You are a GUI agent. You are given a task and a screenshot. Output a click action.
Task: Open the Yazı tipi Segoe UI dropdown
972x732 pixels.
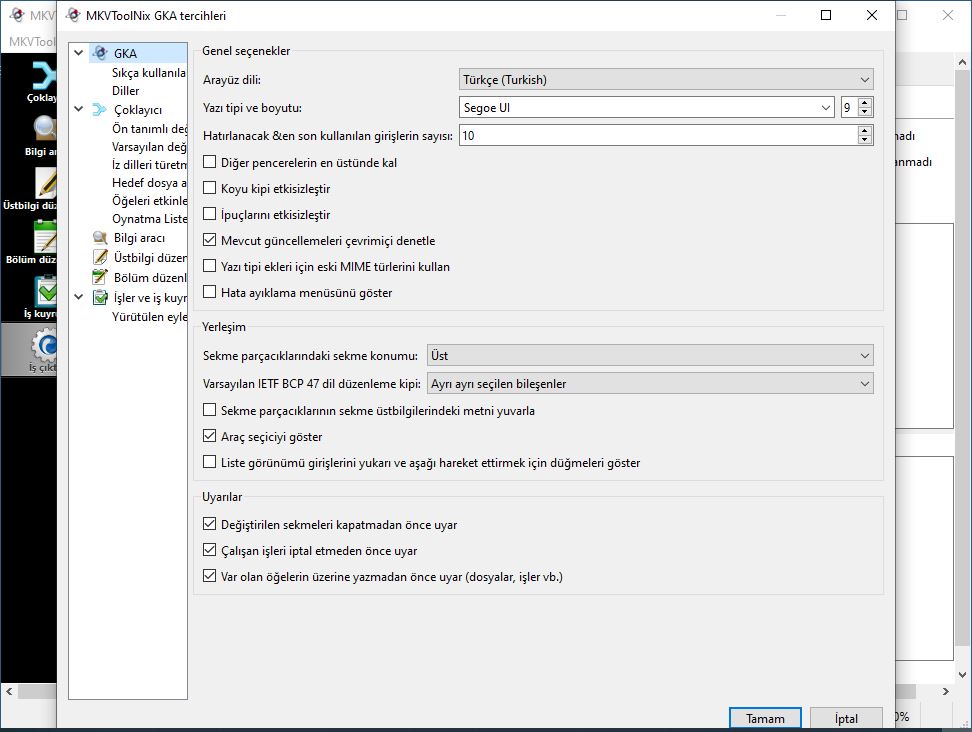(x=647, y=108)
